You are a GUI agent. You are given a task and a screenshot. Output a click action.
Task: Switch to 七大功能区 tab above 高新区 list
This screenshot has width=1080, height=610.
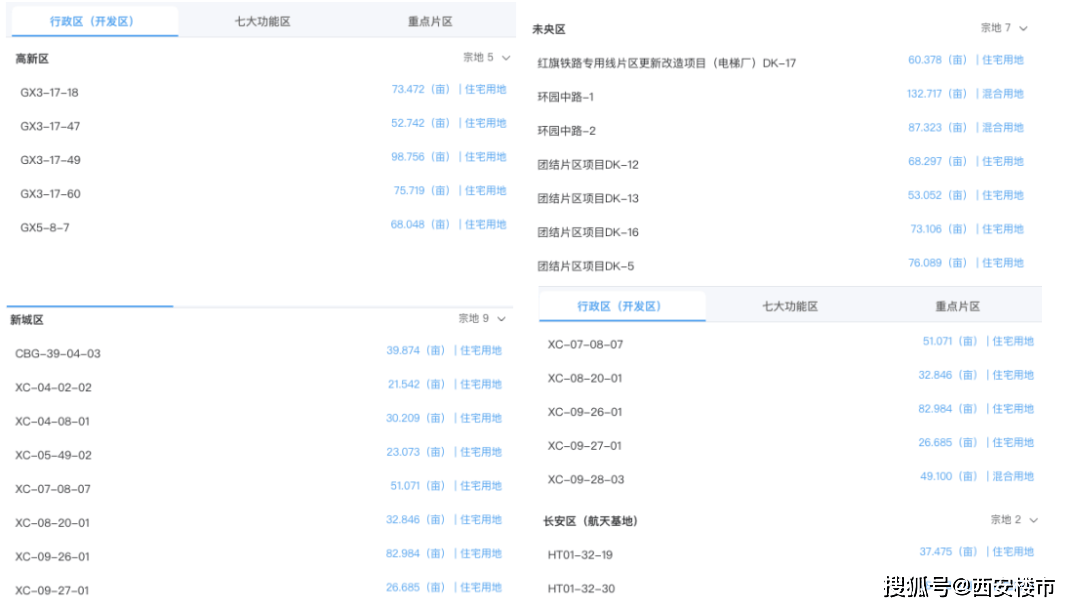(262, 21)
